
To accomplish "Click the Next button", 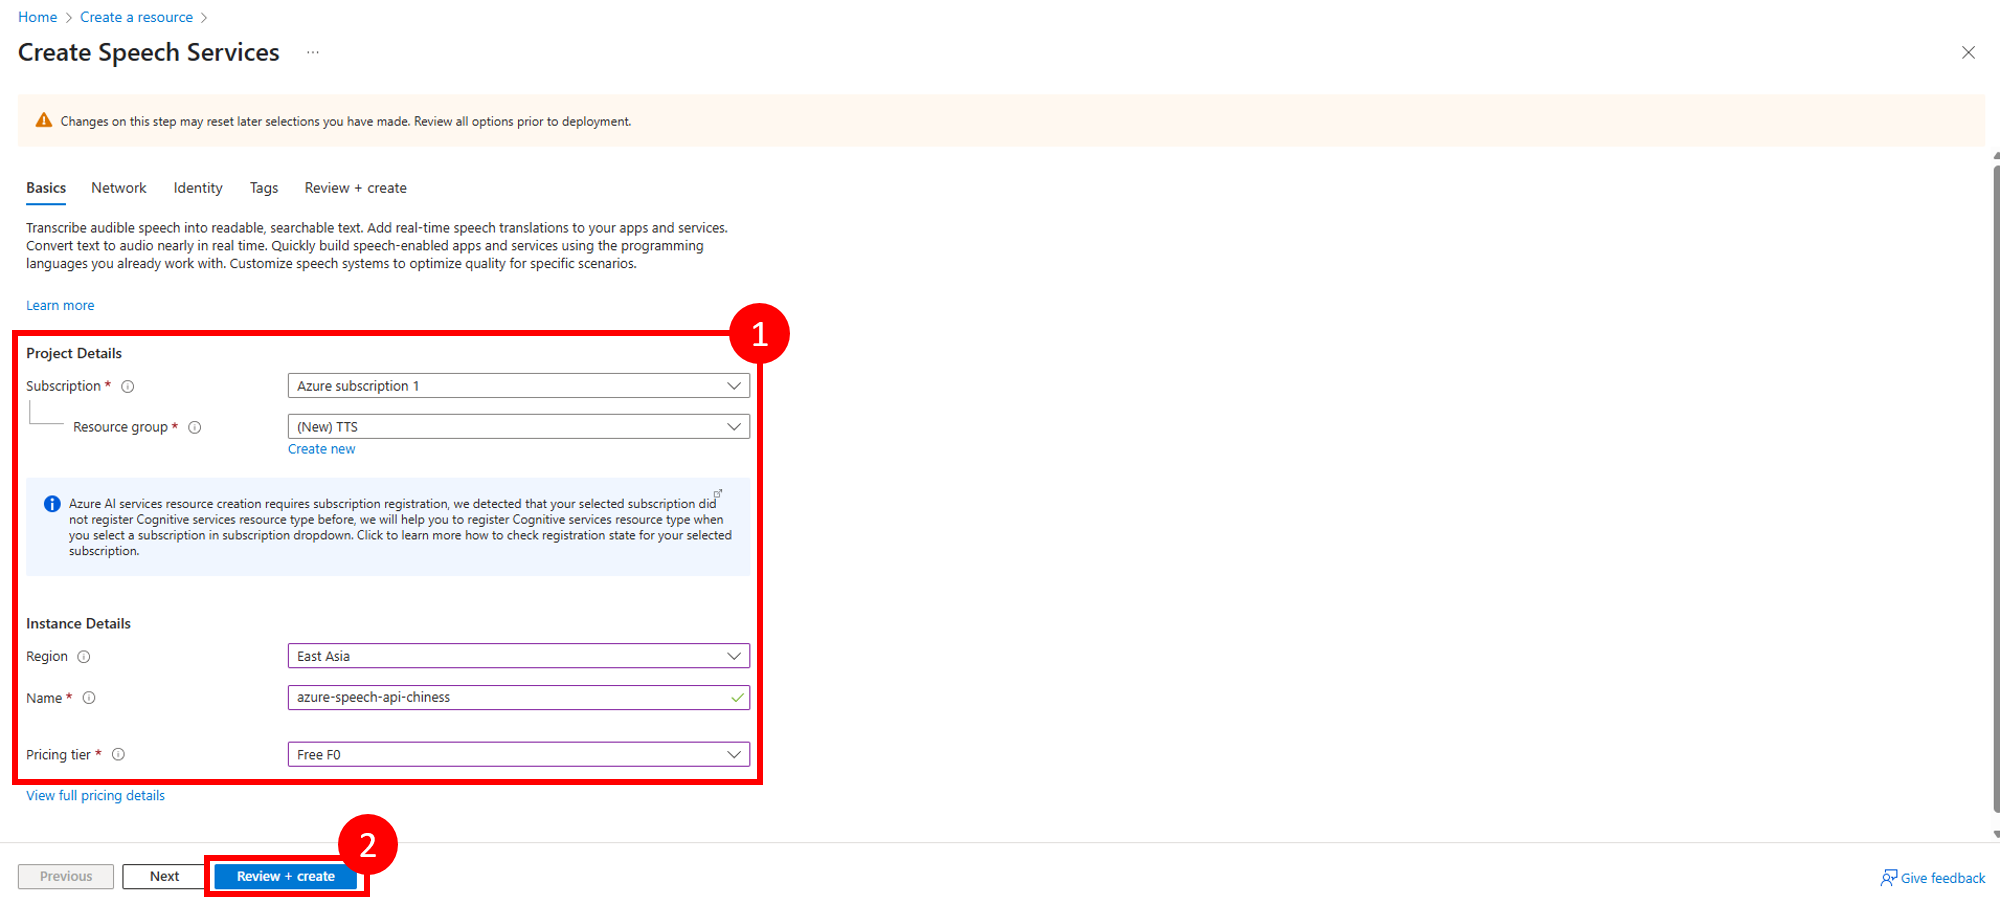I will [164, 877].
